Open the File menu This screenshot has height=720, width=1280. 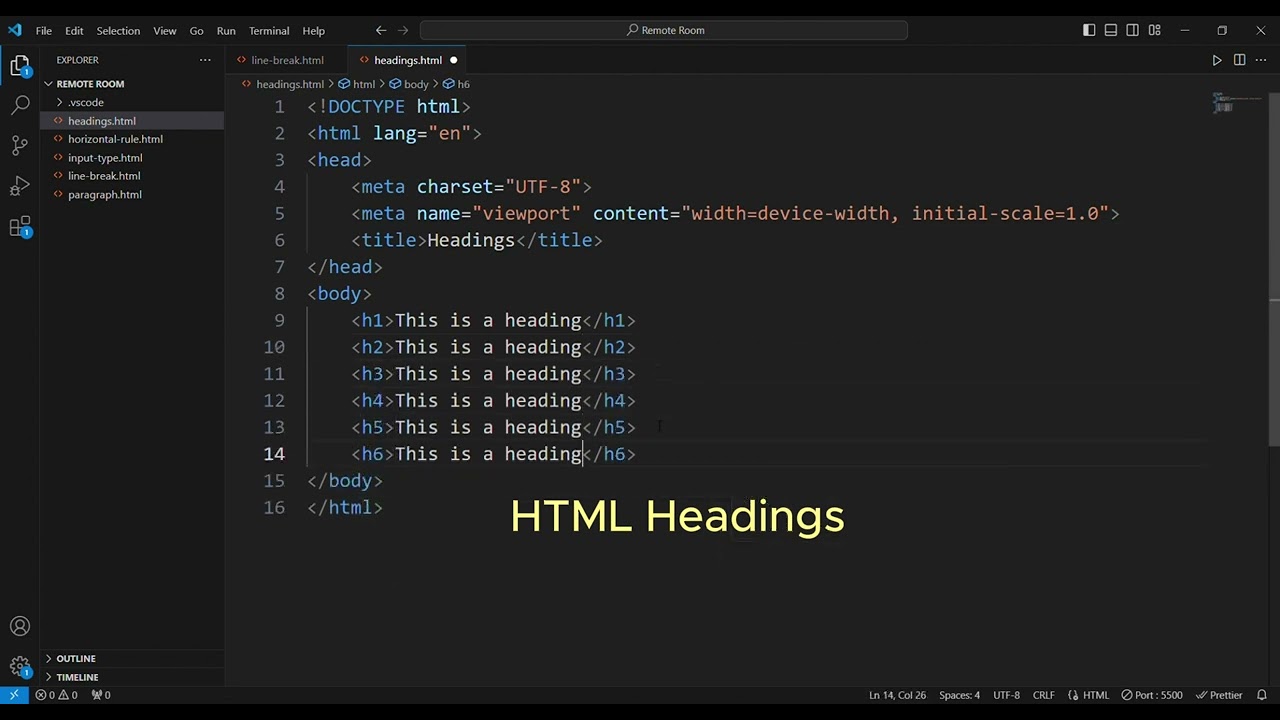[x=44, y=30]
